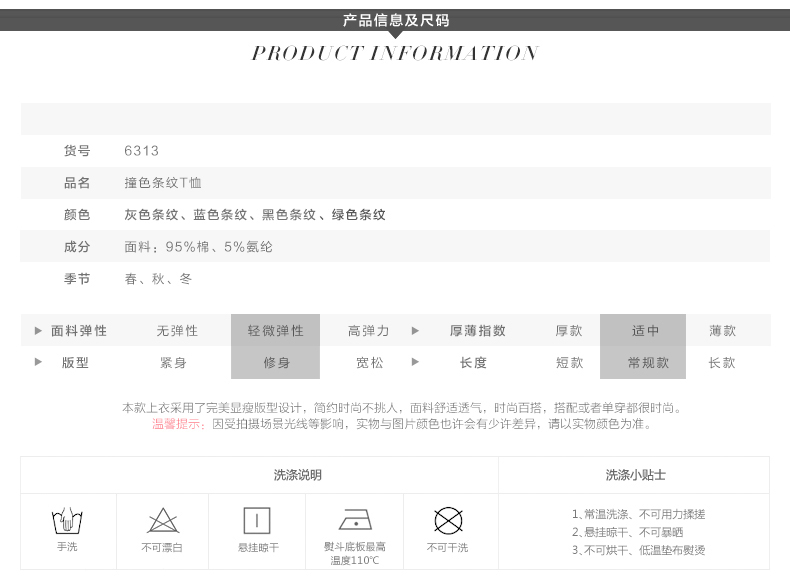
Task: Click the 长度 label
Action: 473,362
